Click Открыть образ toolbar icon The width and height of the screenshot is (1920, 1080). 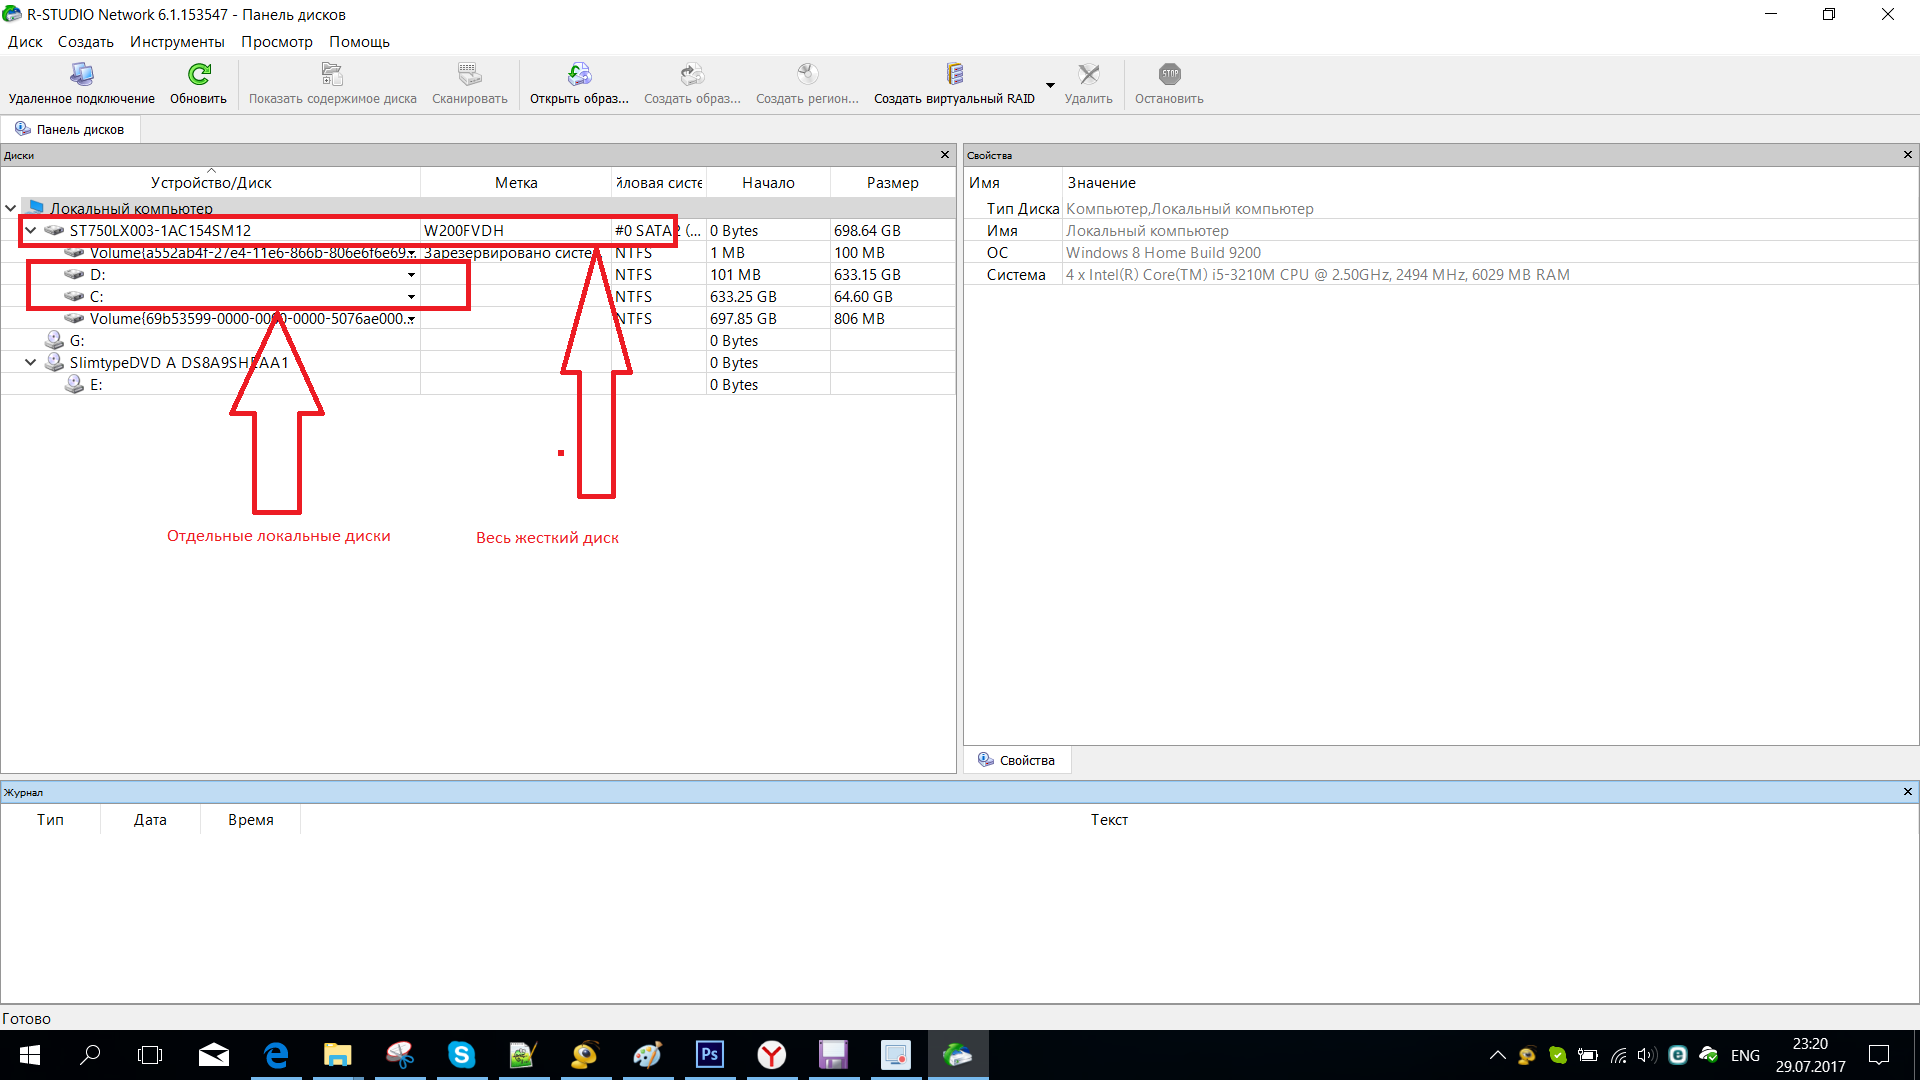(x=579, y=74)
